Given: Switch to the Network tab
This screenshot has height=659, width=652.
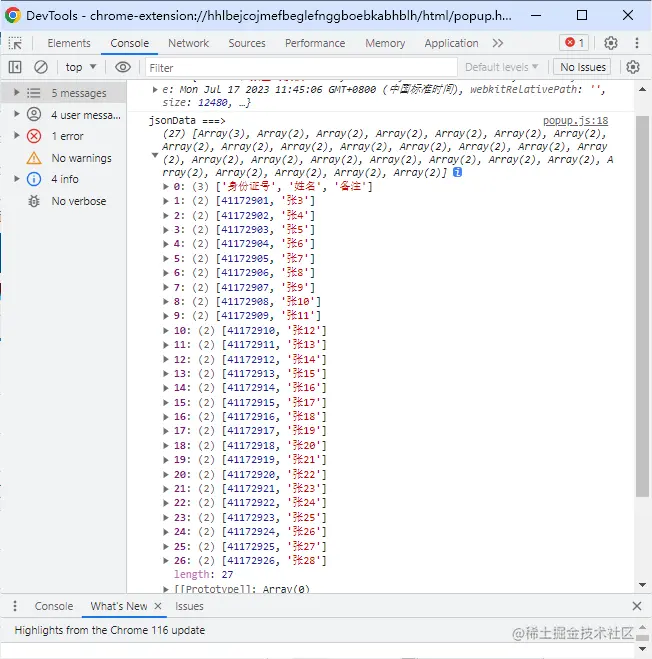Looking at the screenshot, I should tap(188, 43).
